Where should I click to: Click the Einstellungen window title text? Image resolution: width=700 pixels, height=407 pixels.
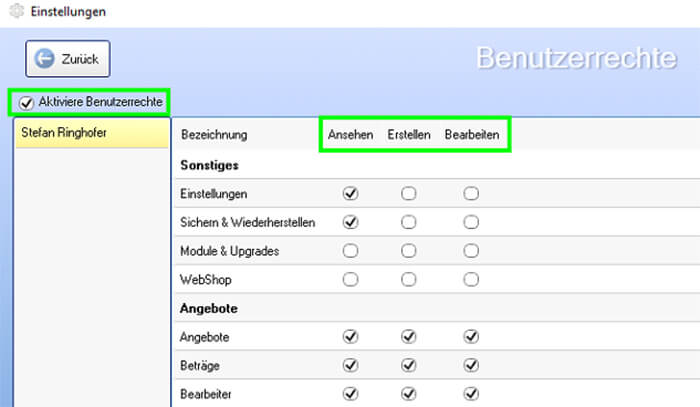tap(68, 12)
